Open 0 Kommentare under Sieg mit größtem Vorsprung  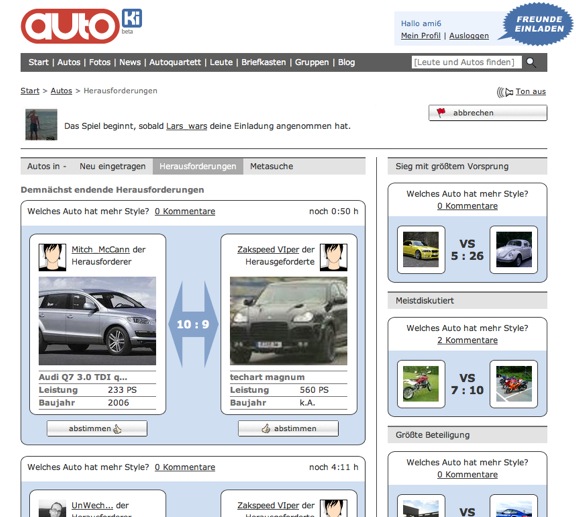coord(467,206)
